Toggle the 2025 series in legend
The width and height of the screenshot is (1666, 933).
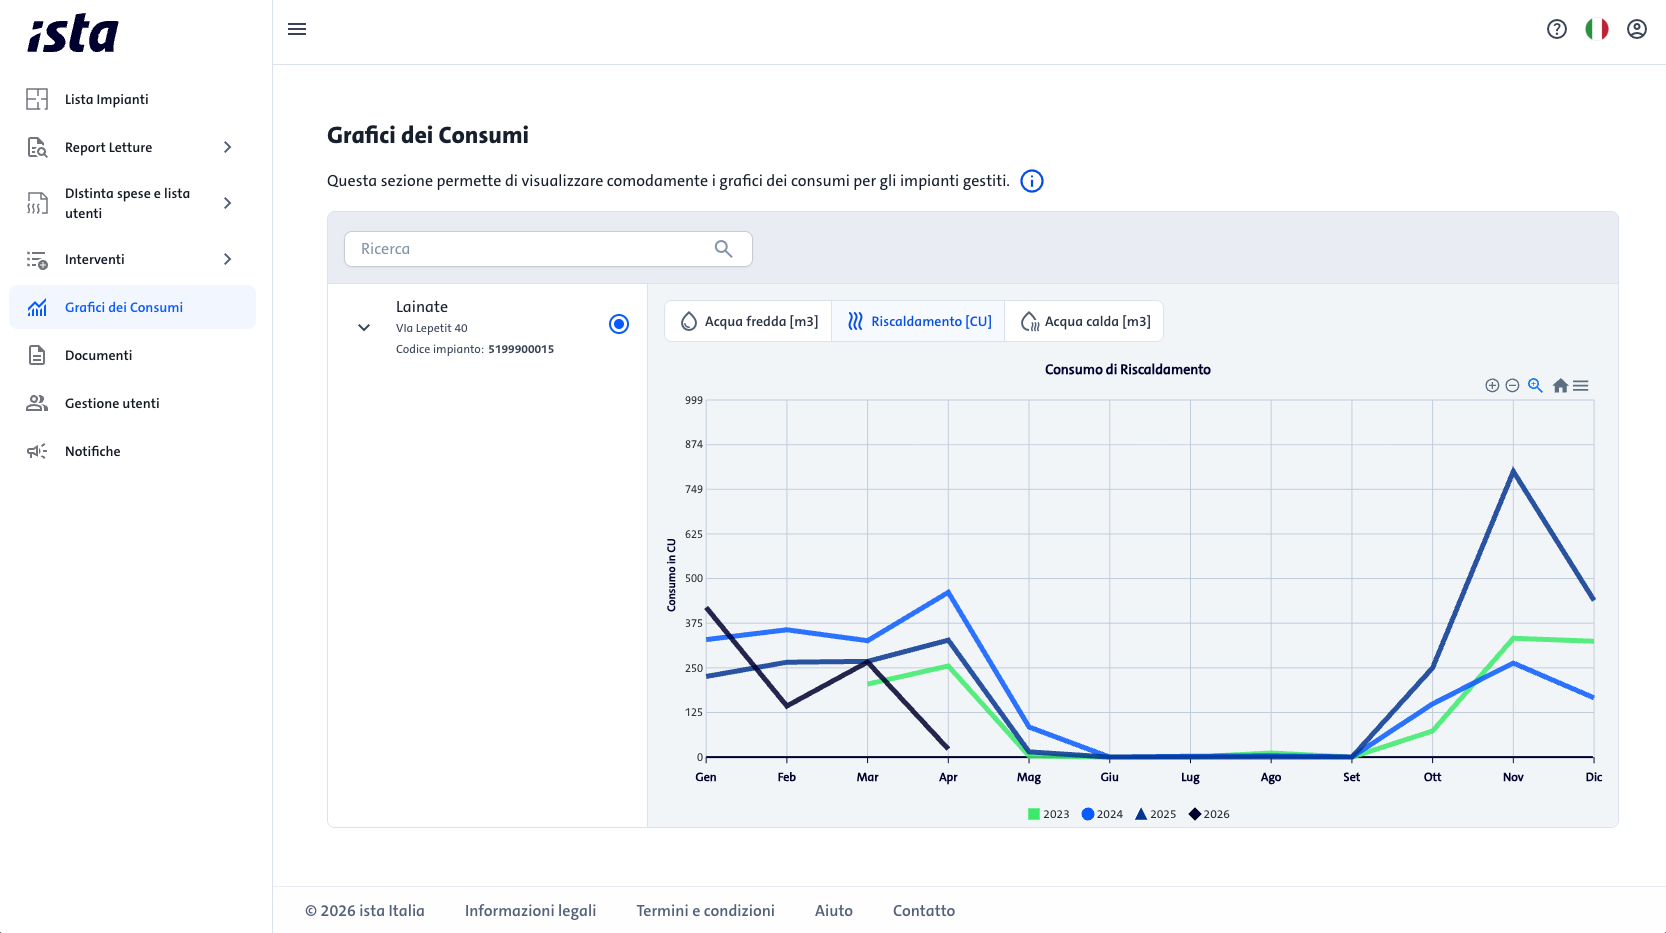(1155, 814)
